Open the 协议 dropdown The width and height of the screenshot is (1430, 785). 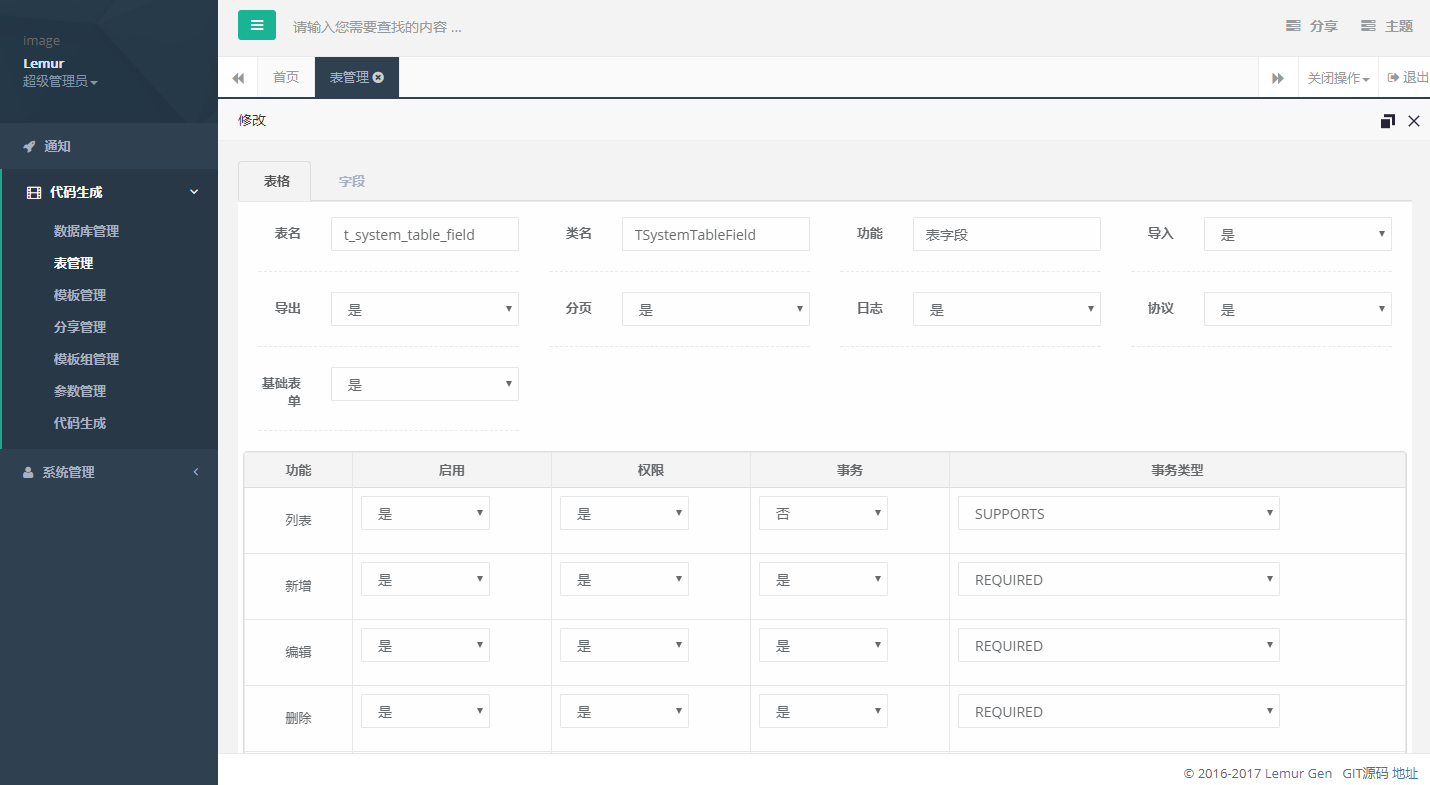pos(1298,309)
